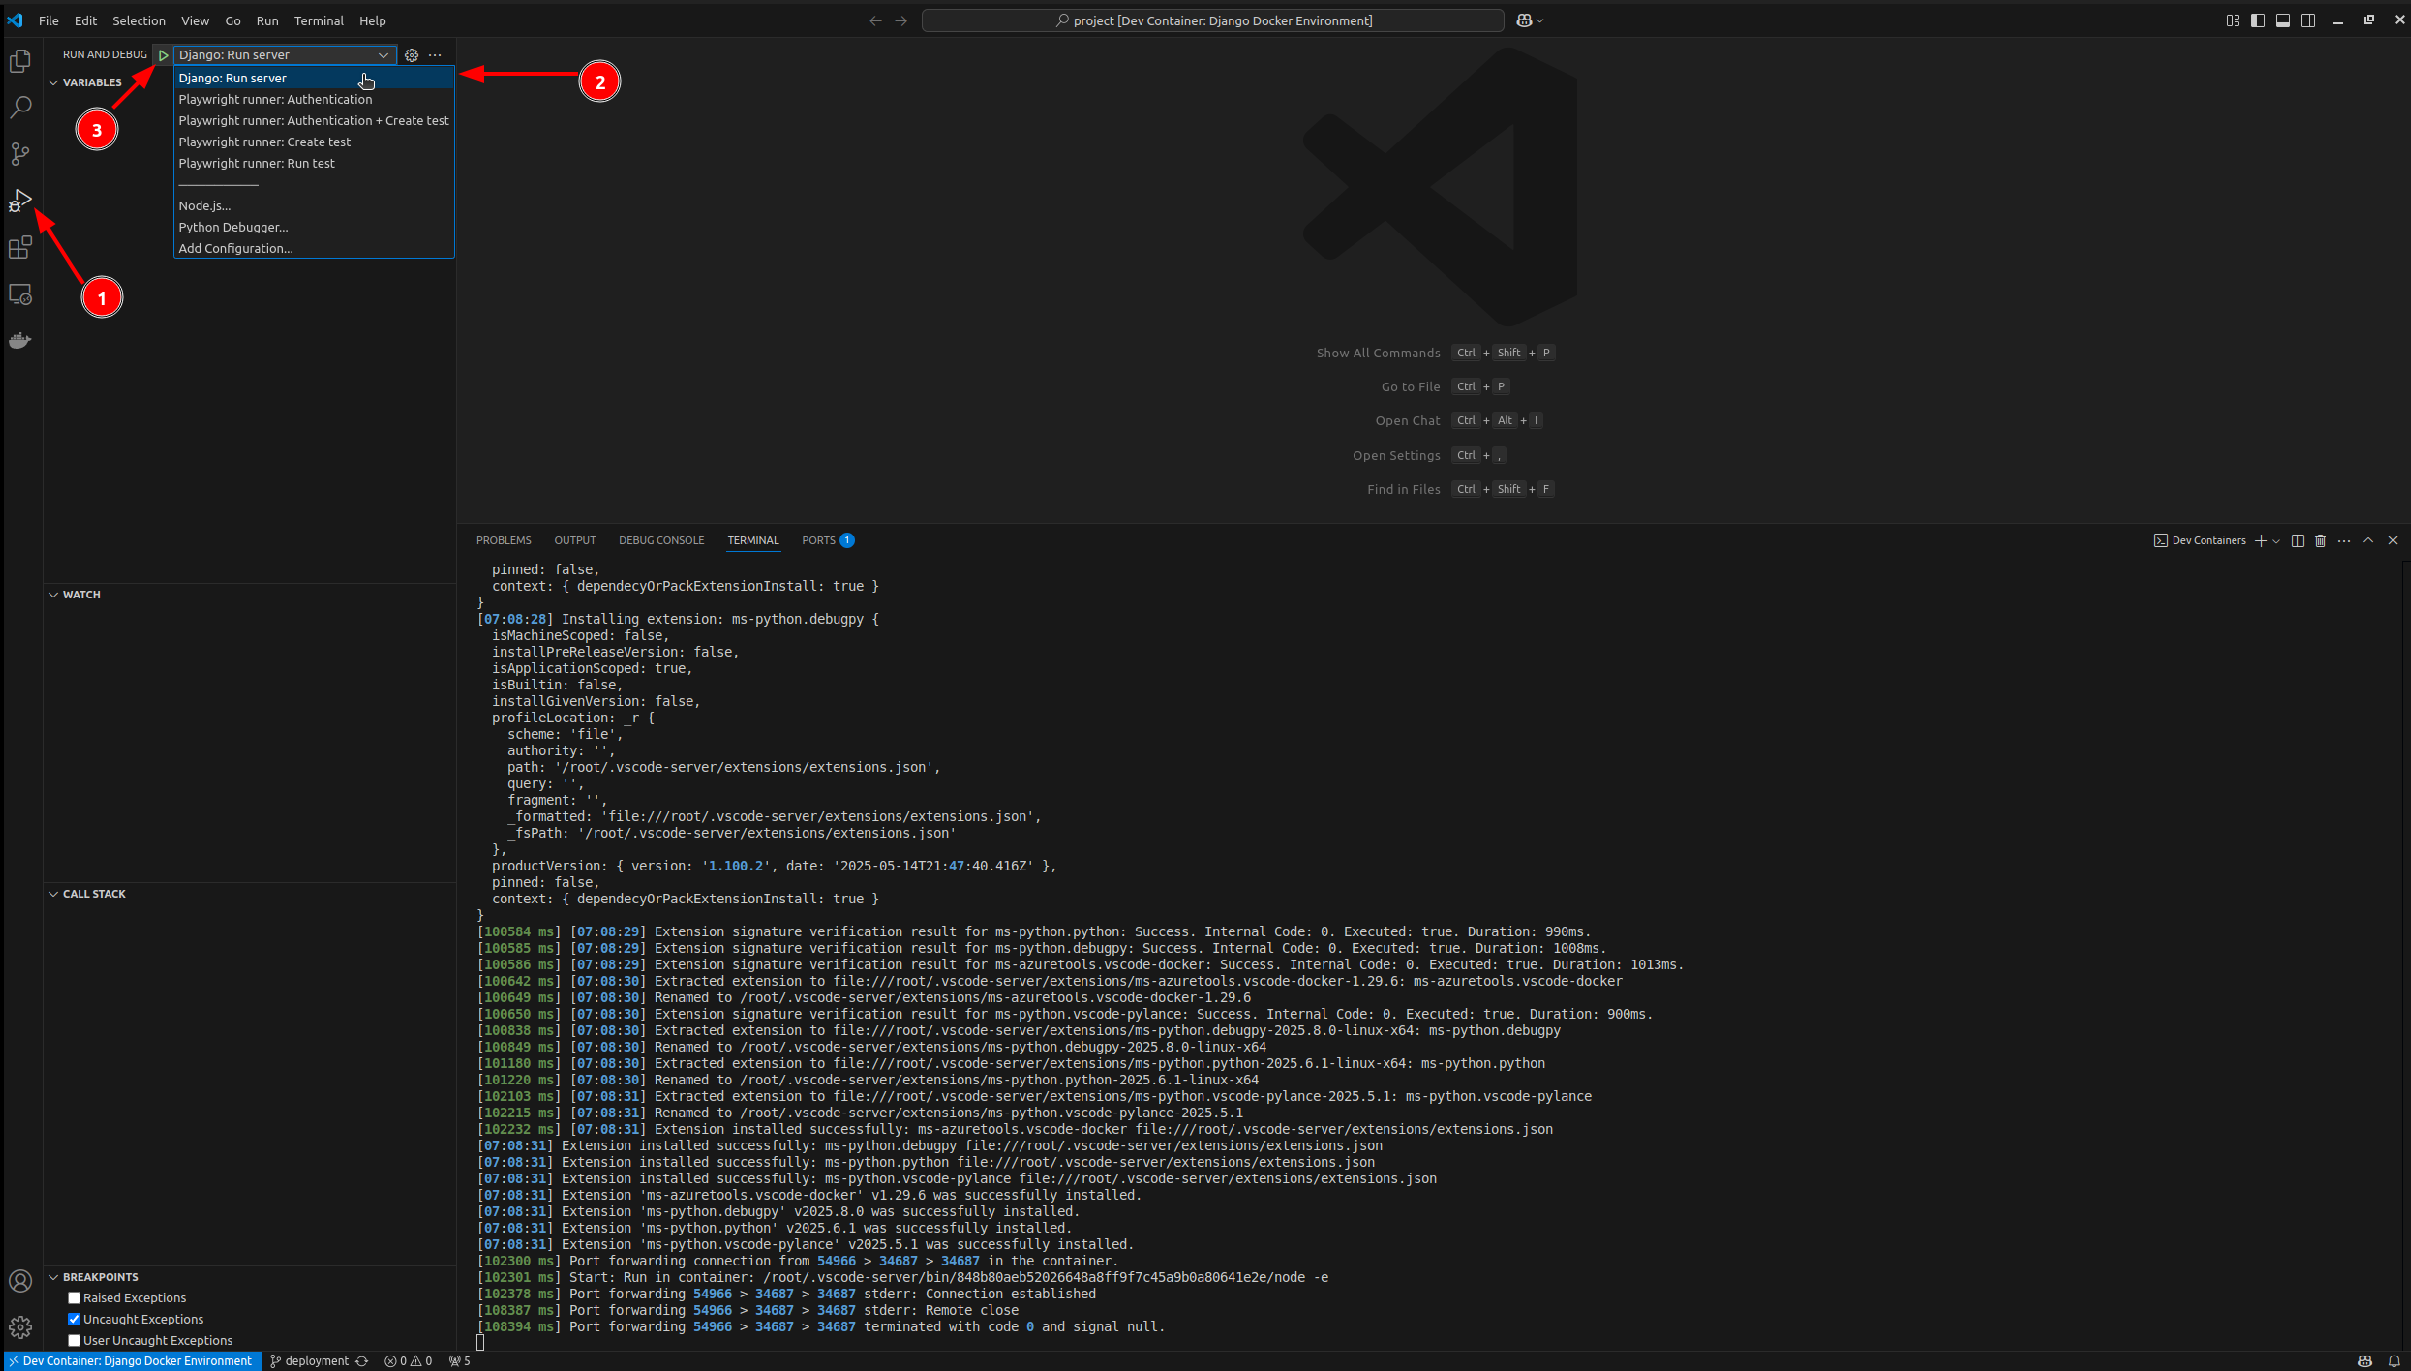2411x1371 pixels.
Task: Customize layout from the title bar icon
Action: pyautogui.click(x=2232, y=21)
